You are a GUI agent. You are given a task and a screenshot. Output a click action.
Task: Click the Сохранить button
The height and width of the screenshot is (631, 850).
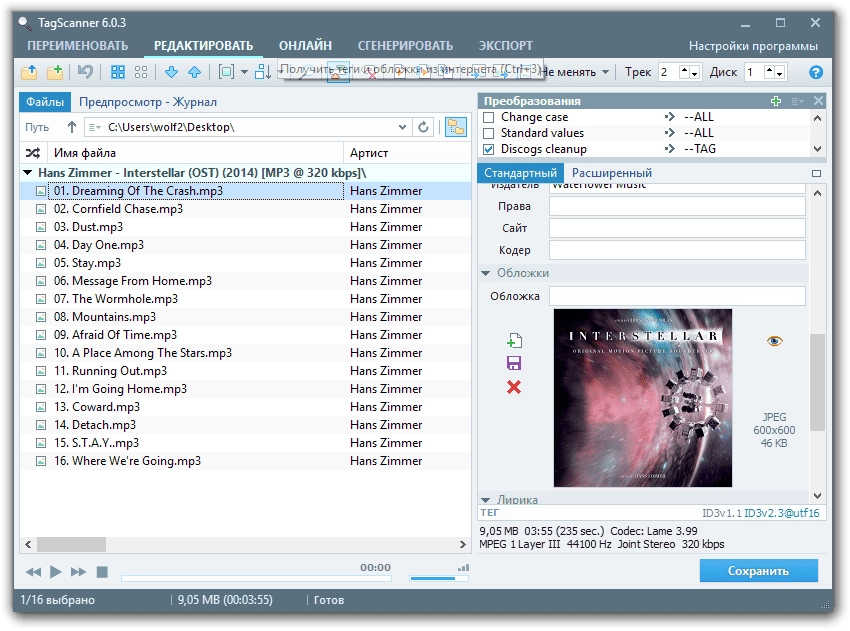pyautogui.click(x=758, y=571)
